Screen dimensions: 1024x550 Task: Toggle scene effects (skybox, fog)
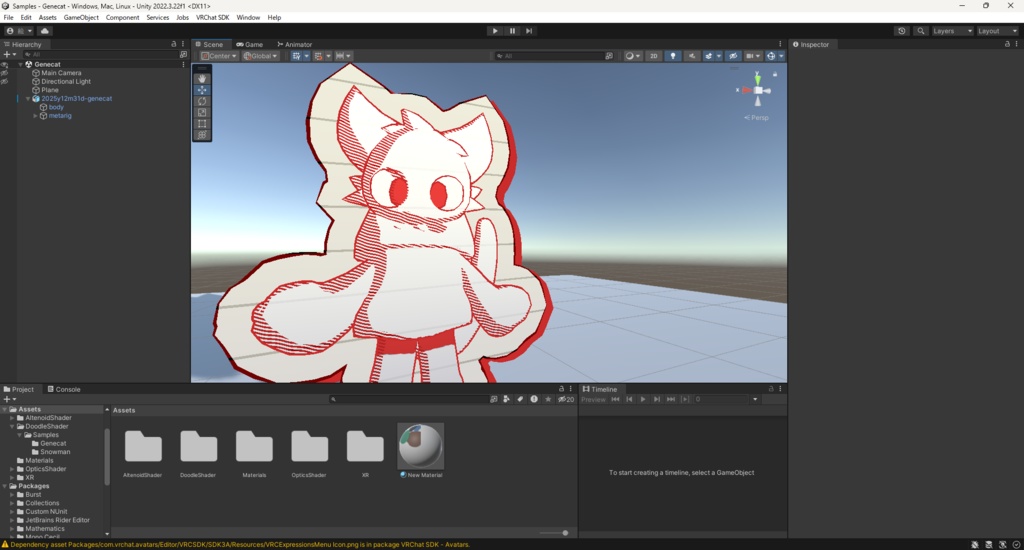709,56
